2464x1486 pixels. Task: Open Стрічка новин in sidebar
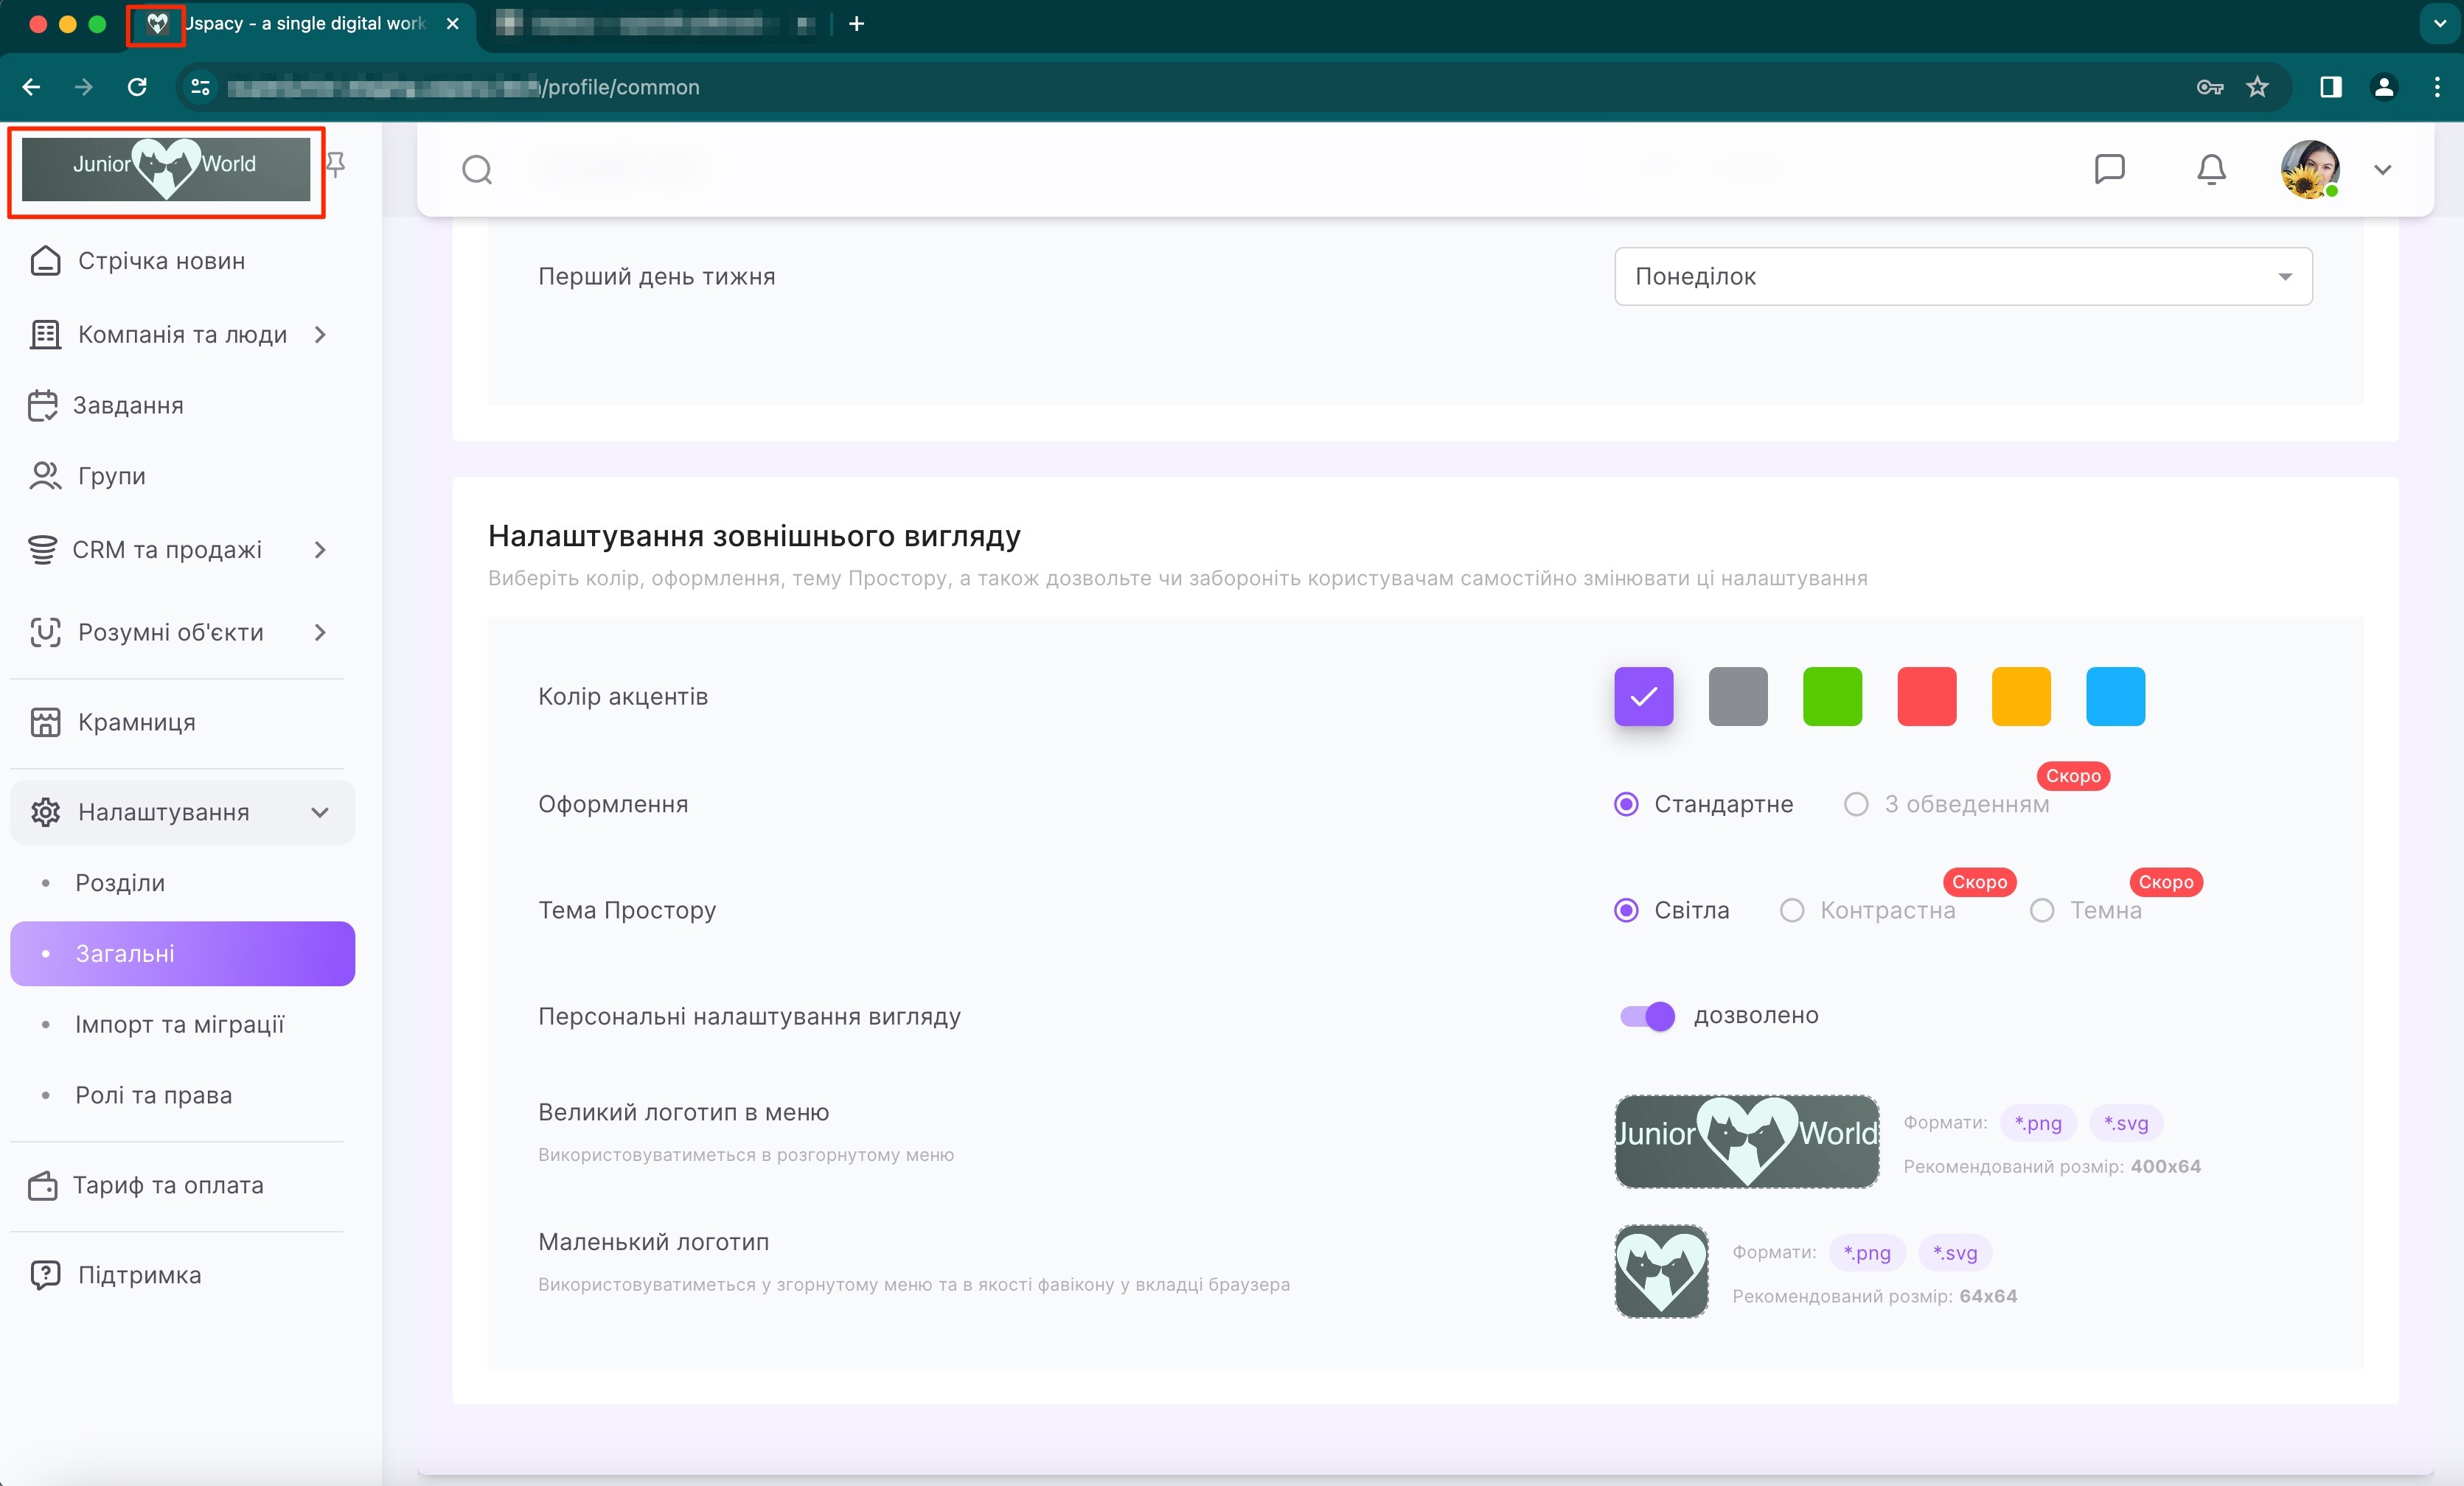point(160,261)
